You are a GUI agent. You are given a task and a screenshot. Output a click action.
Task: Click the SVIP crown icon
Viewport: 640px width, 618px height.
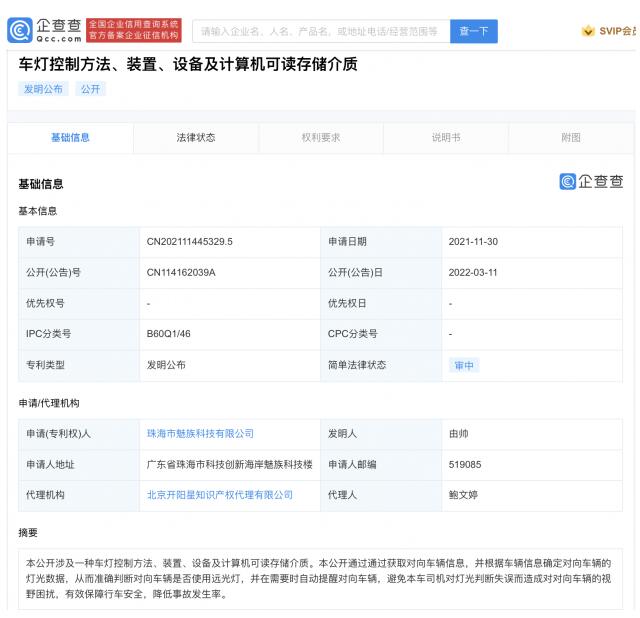pyautogui.click(x=588, y=31)
